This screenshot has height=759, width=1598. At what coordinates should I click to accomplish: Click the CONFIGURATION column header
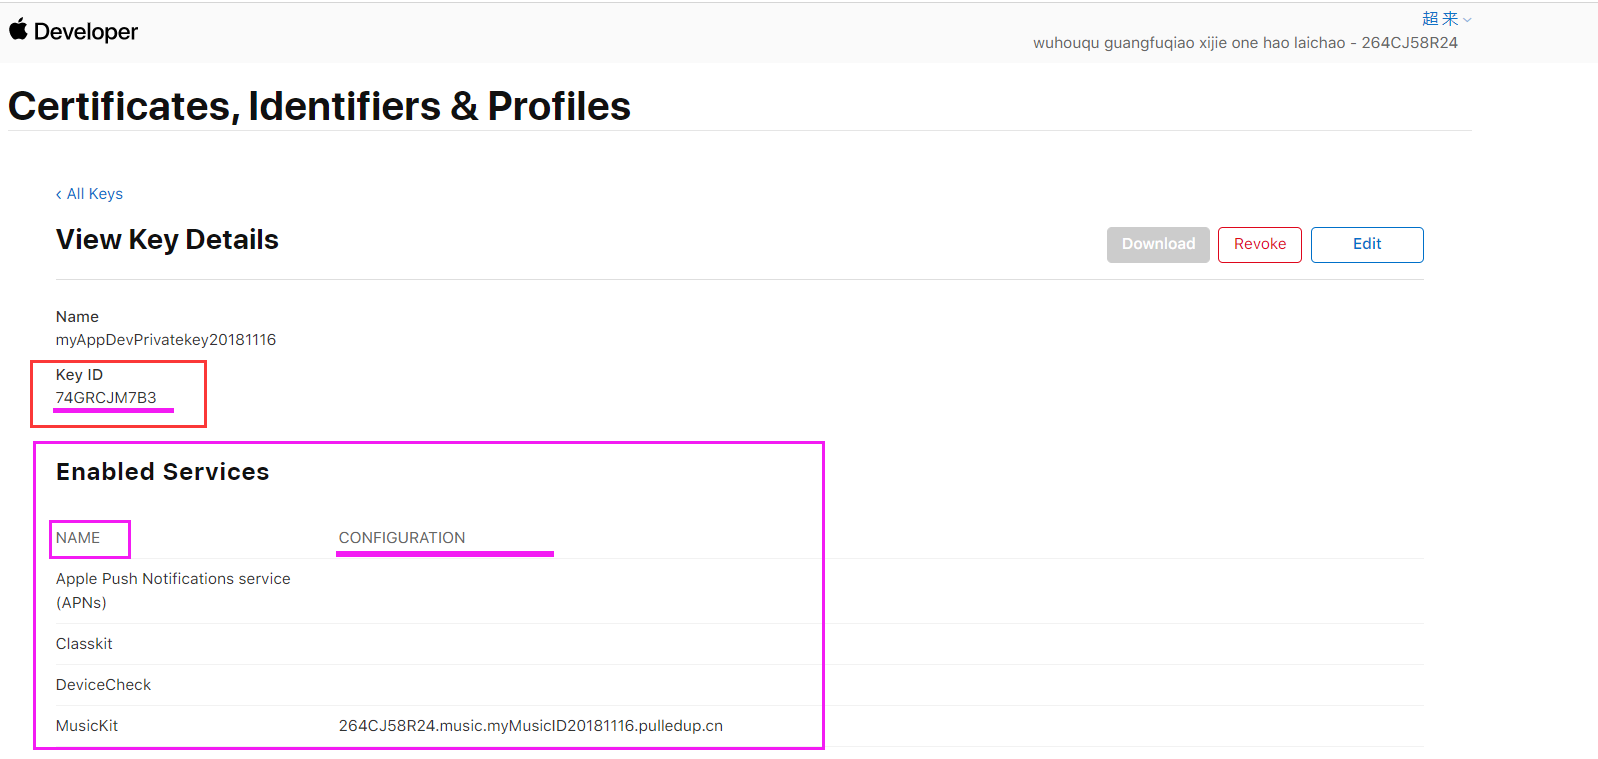[x=402, y=538]
